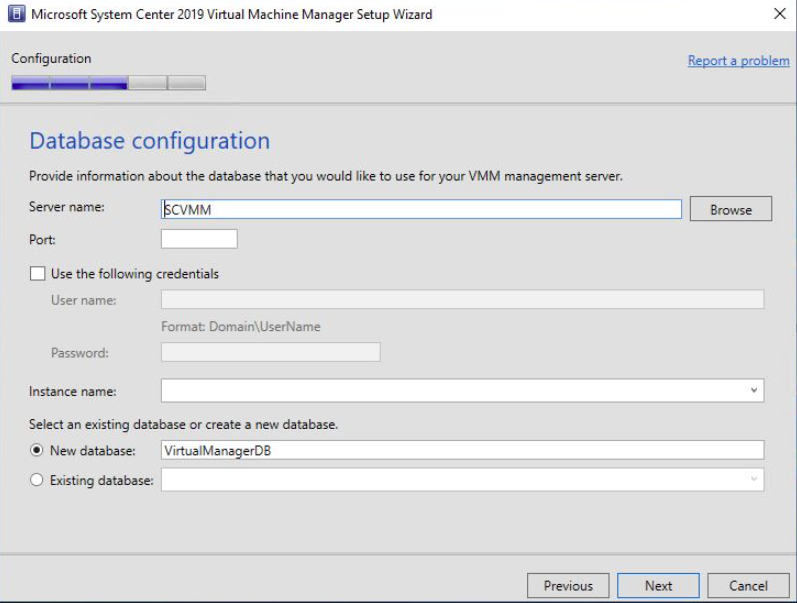Enable Use the following credentials checkbox
The height and width of the screenshot is (603, 797).
[38, 274]
